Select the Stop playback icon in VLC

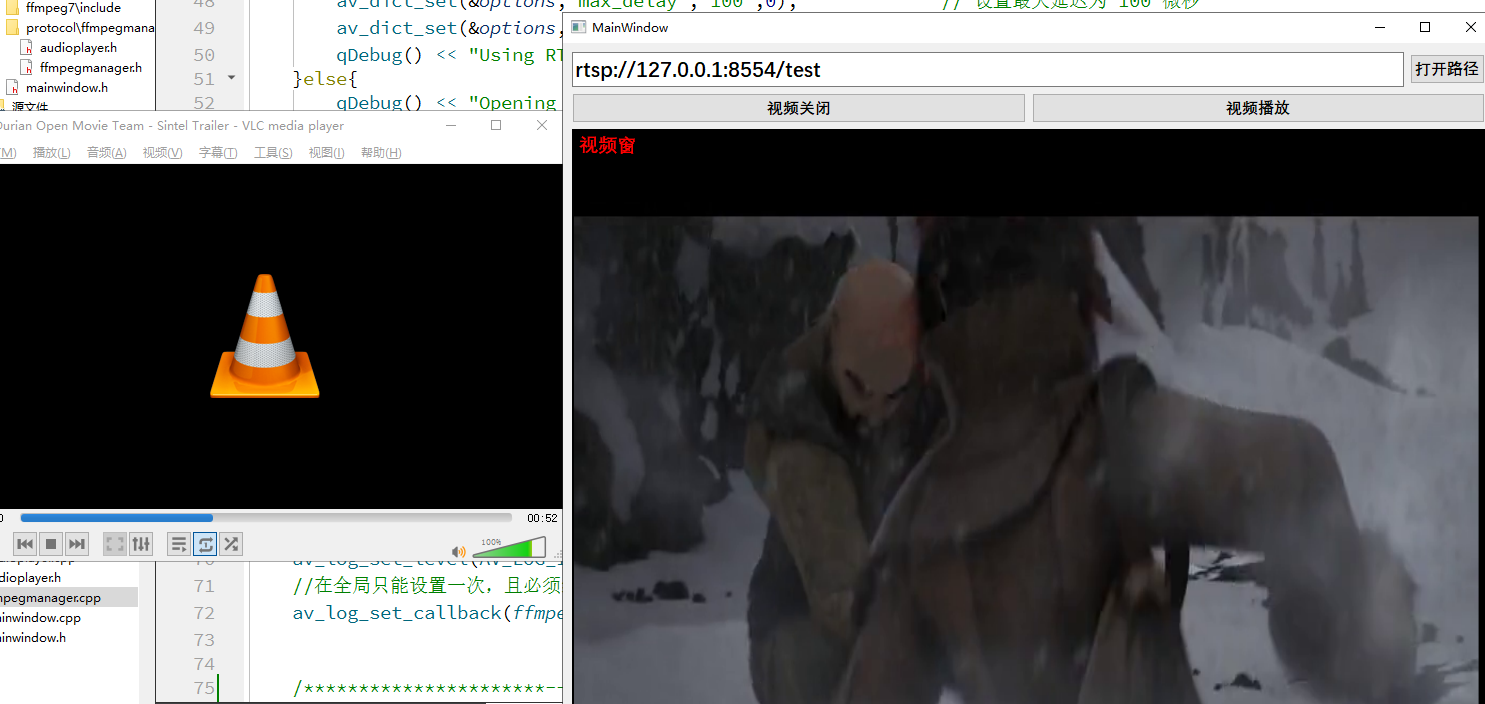(x=50, y=543)
